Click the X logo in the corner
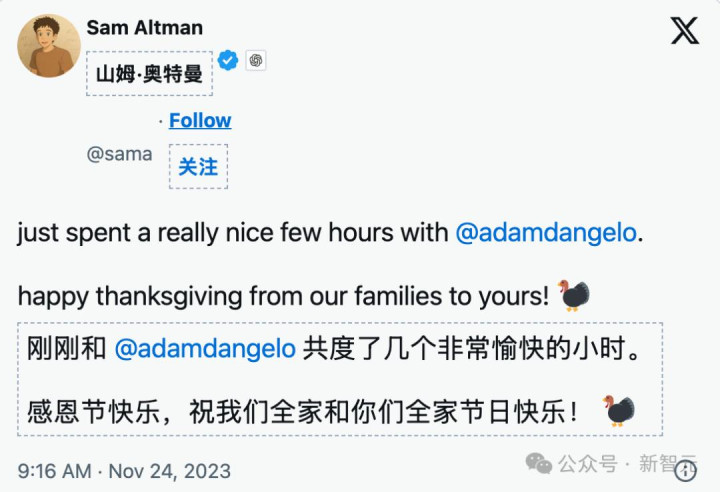 [x=685, y=31]
